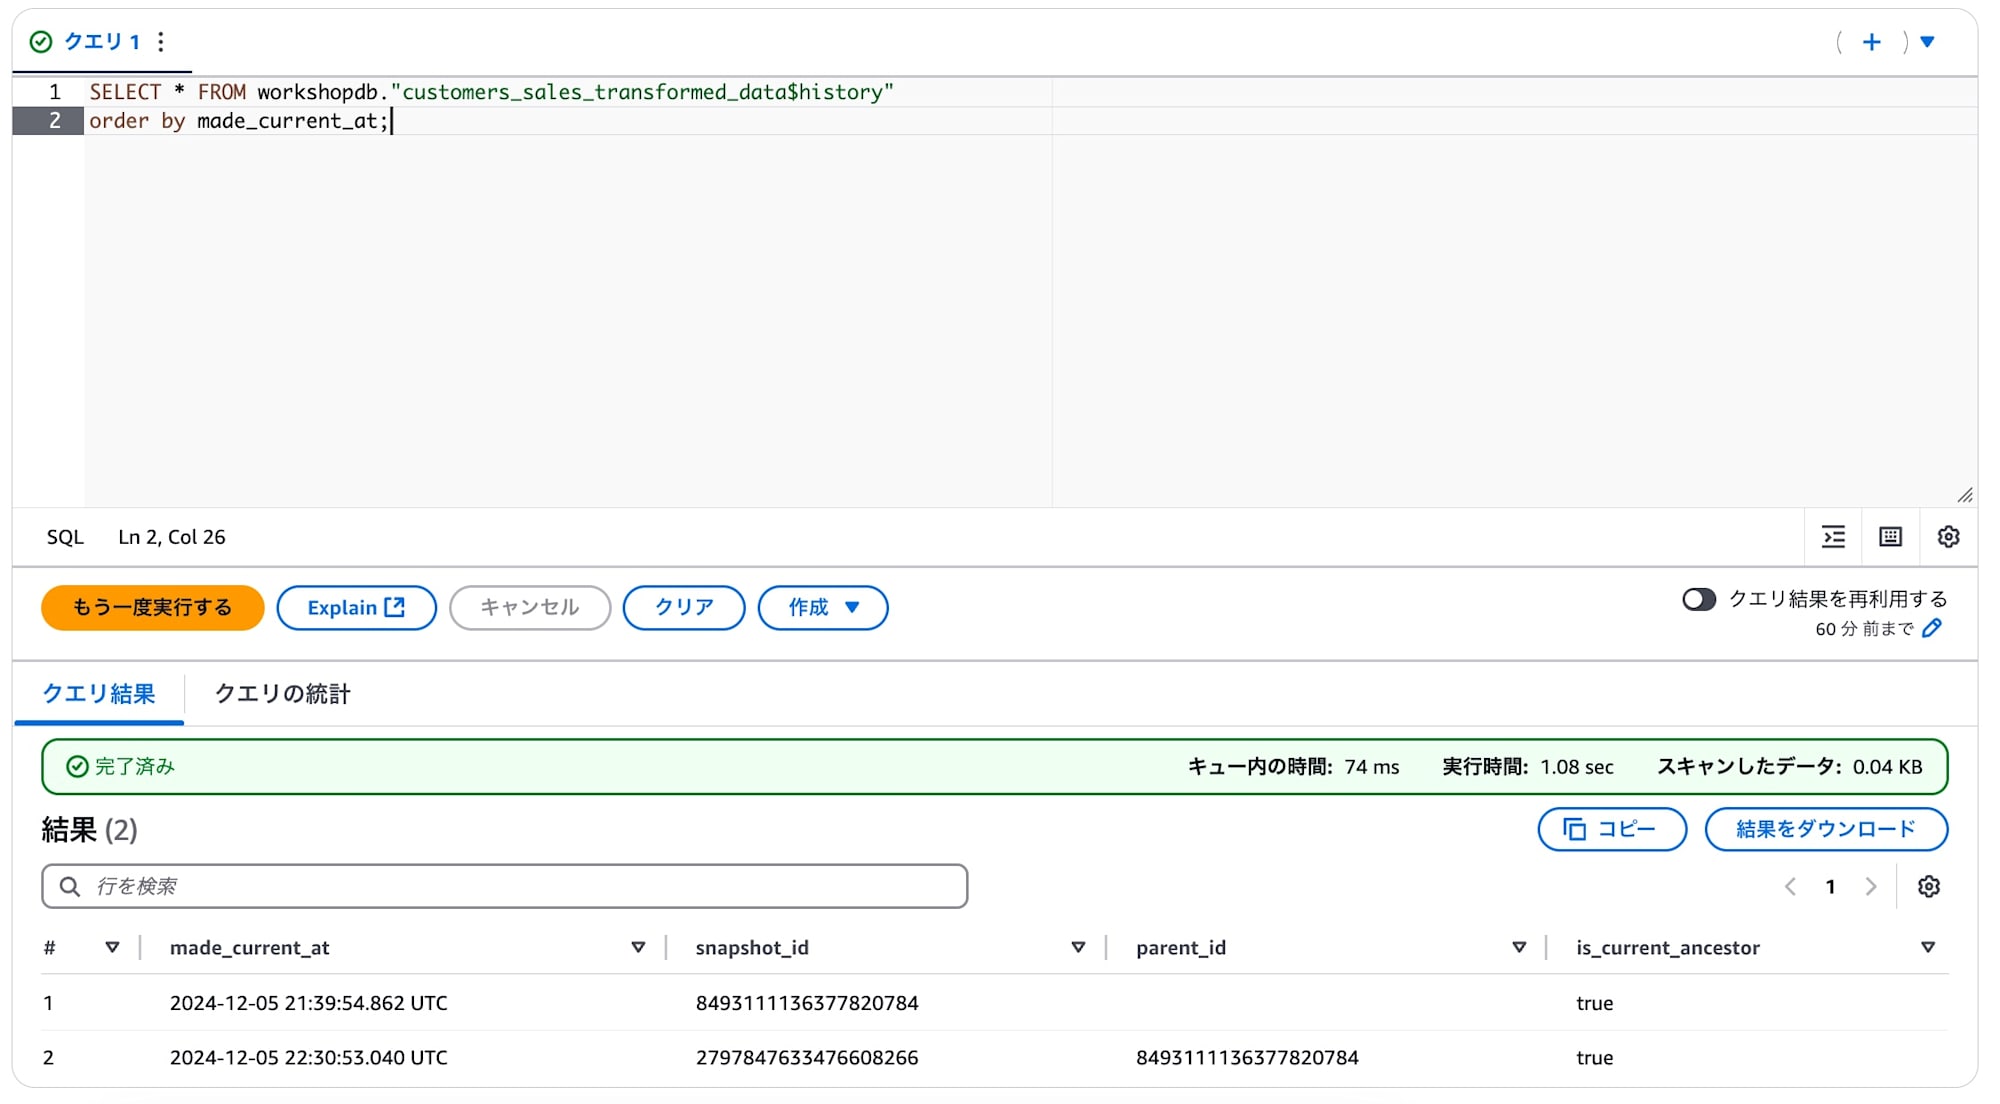Switch to クエリの統計 tab
Image resolution: width=2000 pixels, height=1104 pixels.
(x=283, y=694)
